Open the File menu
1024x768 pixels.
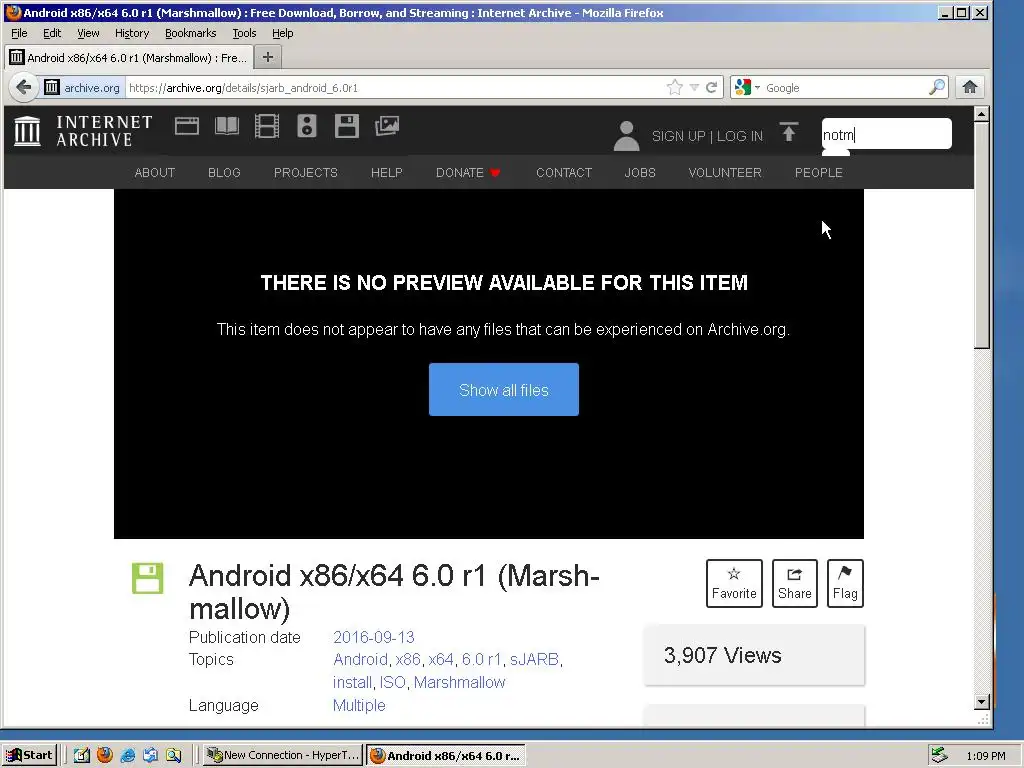(19, 33)
